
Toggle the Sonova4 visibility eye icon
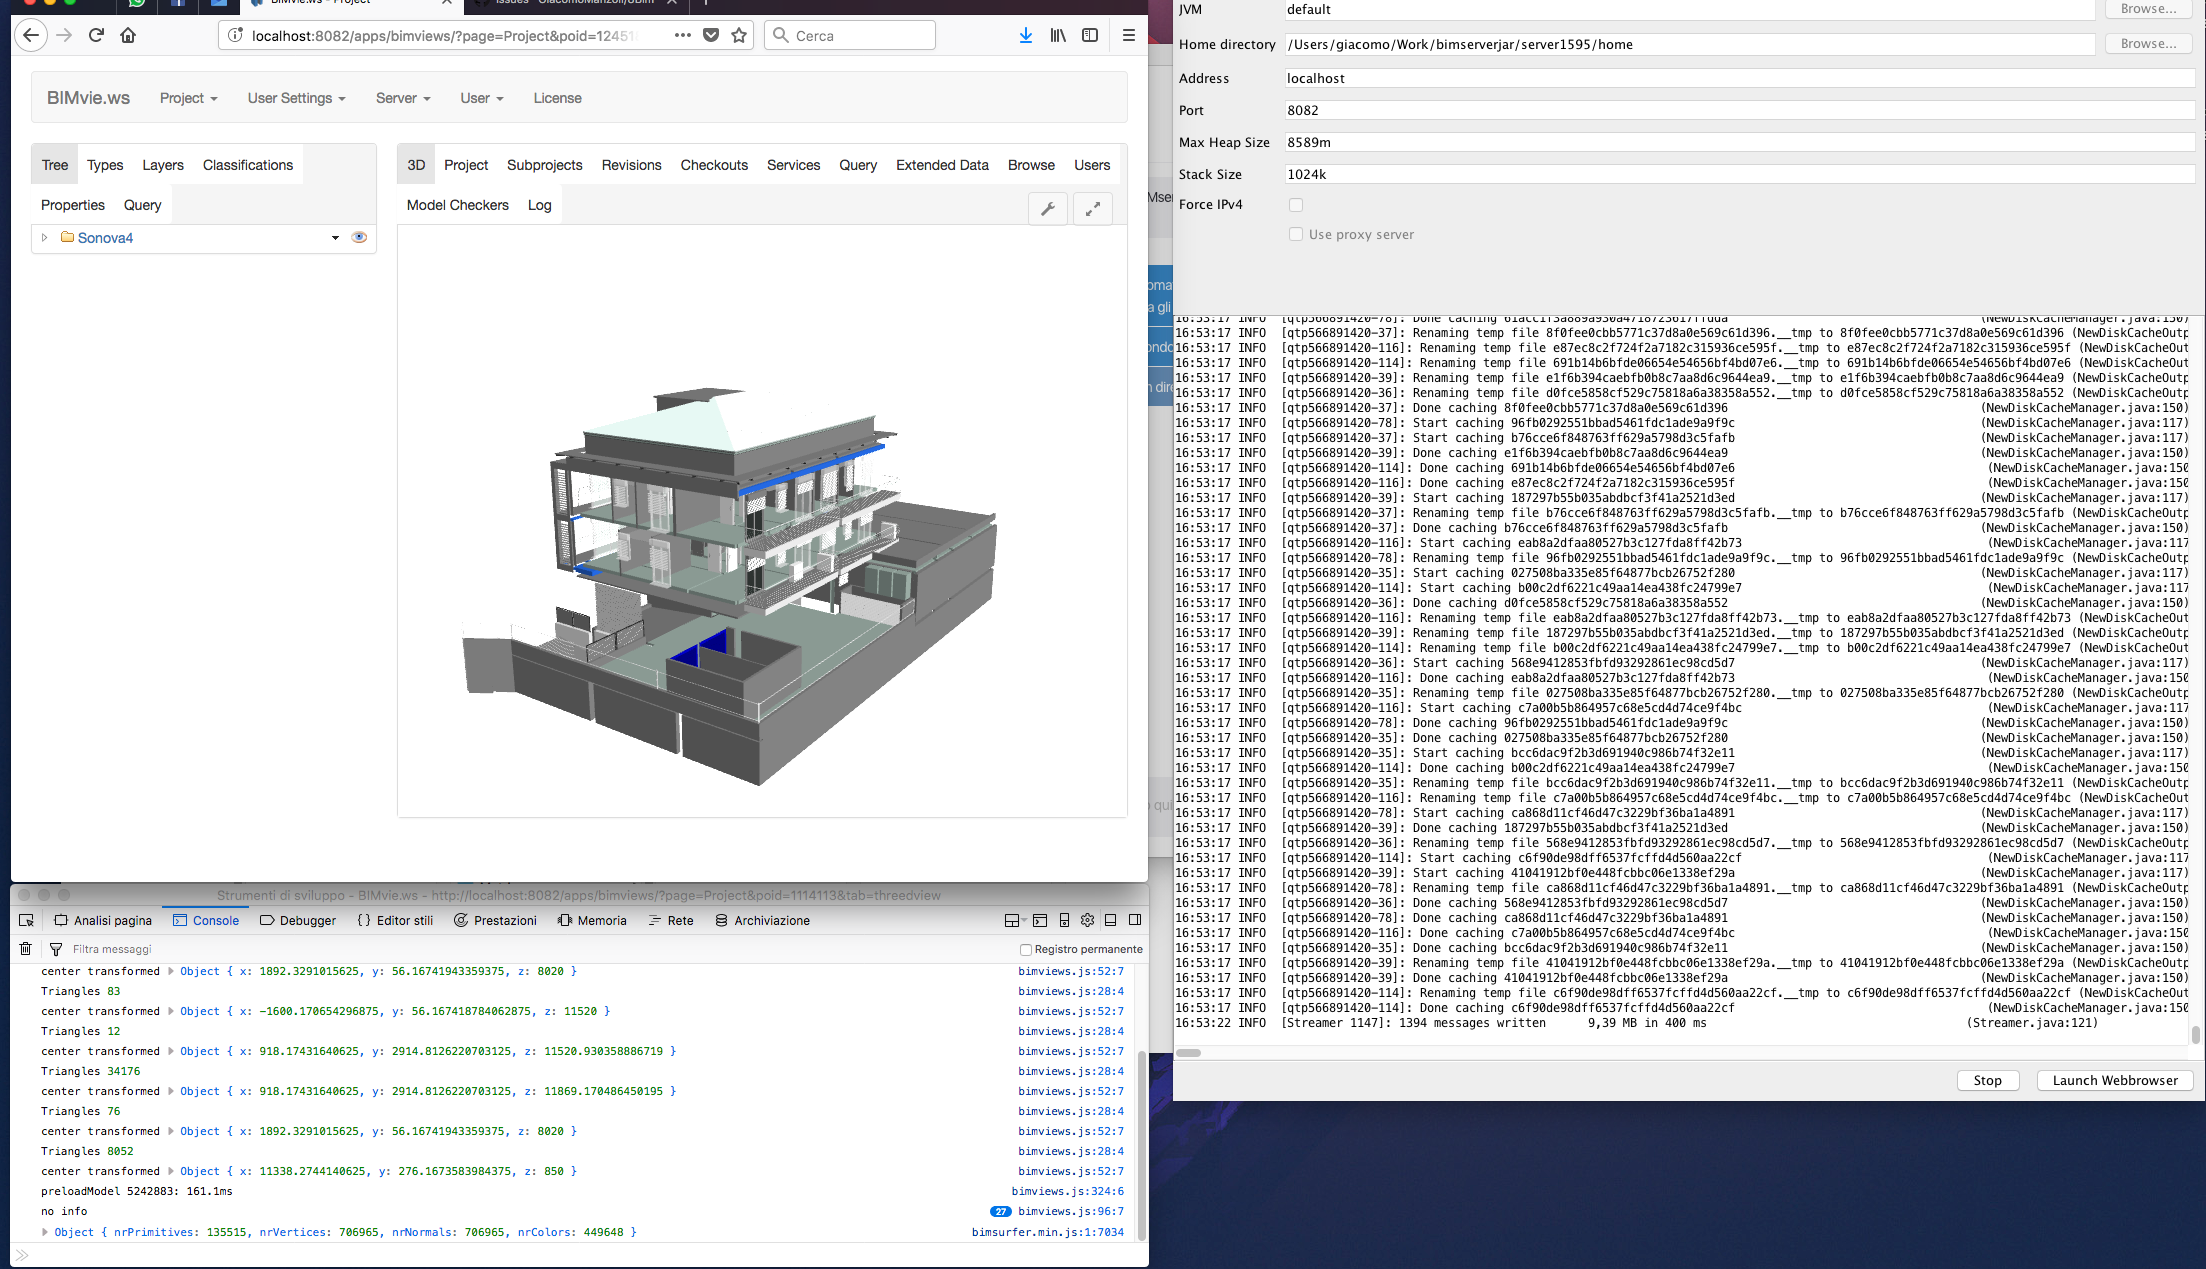pyautogui.click(x=359, y=237)
